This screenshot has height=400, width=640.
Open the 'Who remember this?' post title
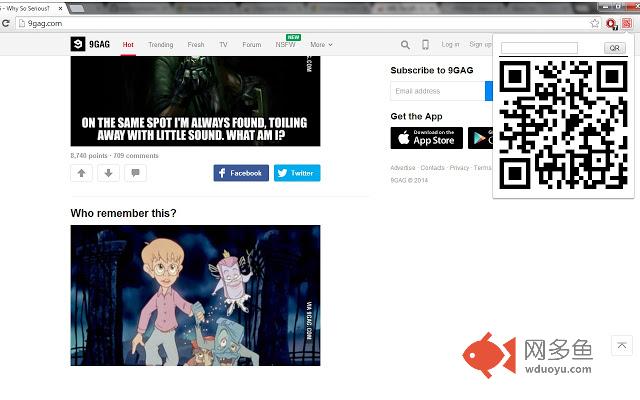click(123, 213)
